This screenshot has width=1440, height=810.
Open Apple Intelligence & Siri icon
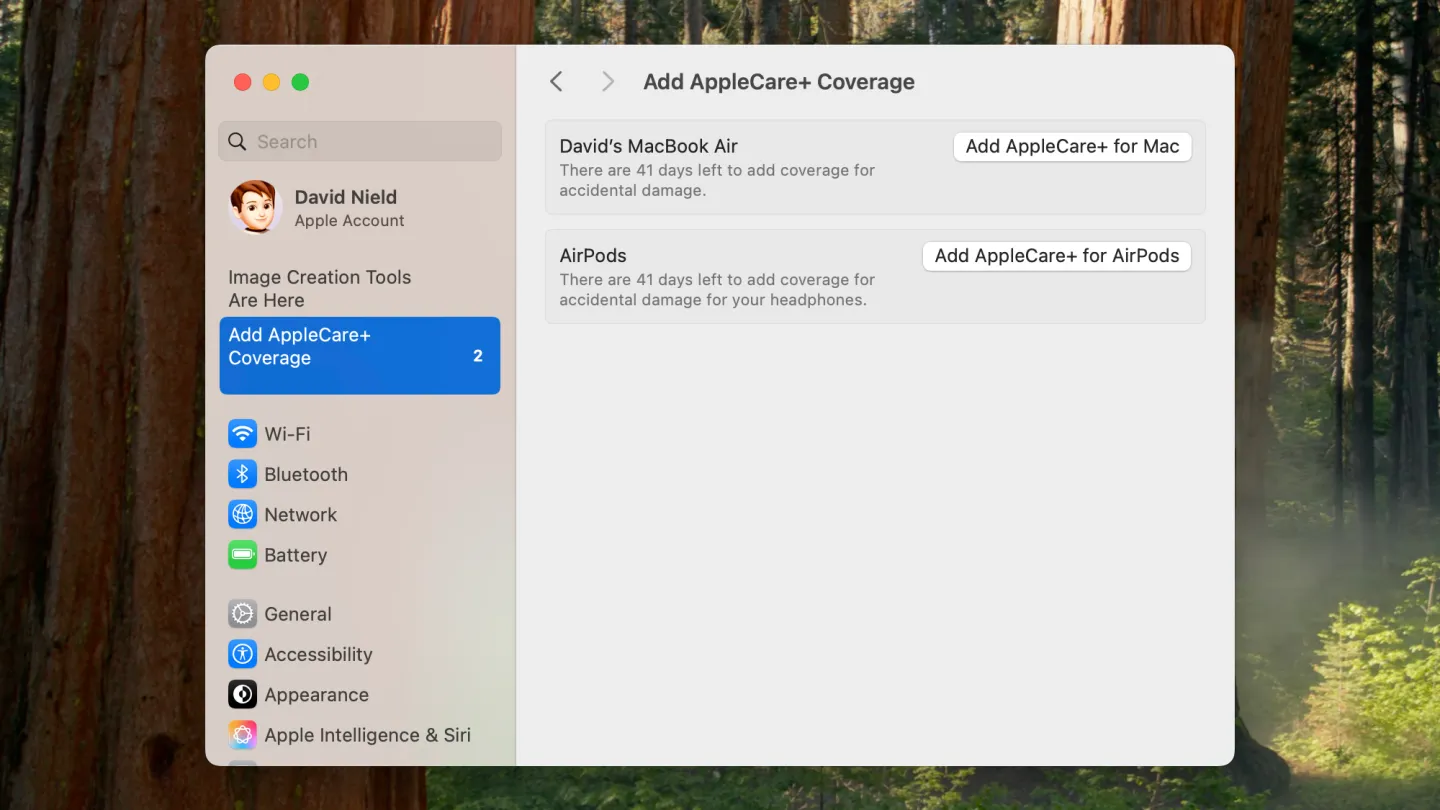click(x=242, y=735)
